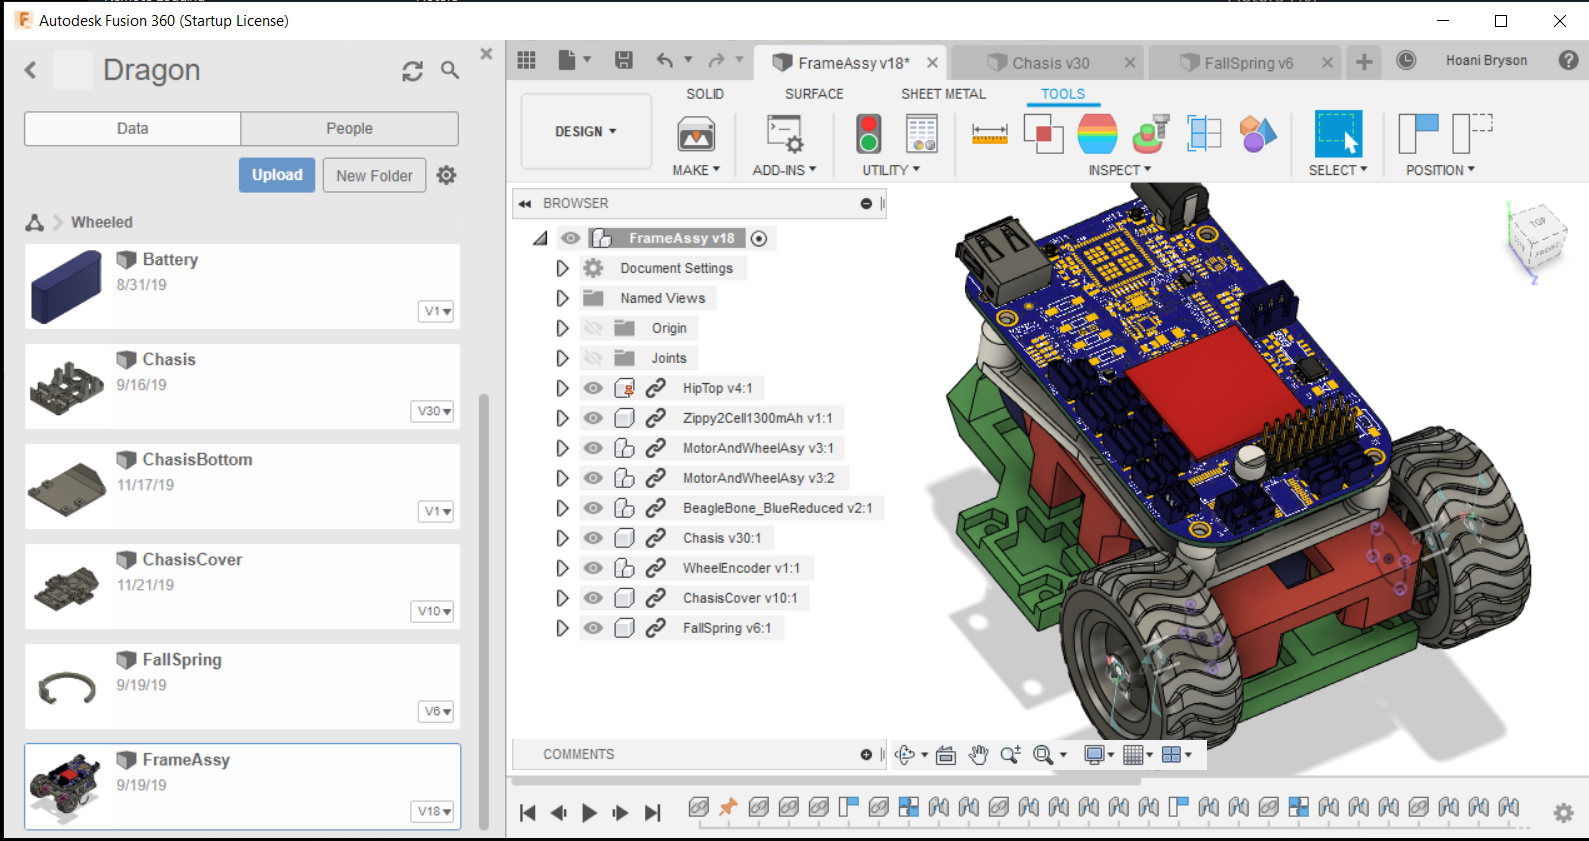The image size is (1589, 841).
Task: Toggle visibility of HipTop v4:1
Action: click(x=593, y=388)
